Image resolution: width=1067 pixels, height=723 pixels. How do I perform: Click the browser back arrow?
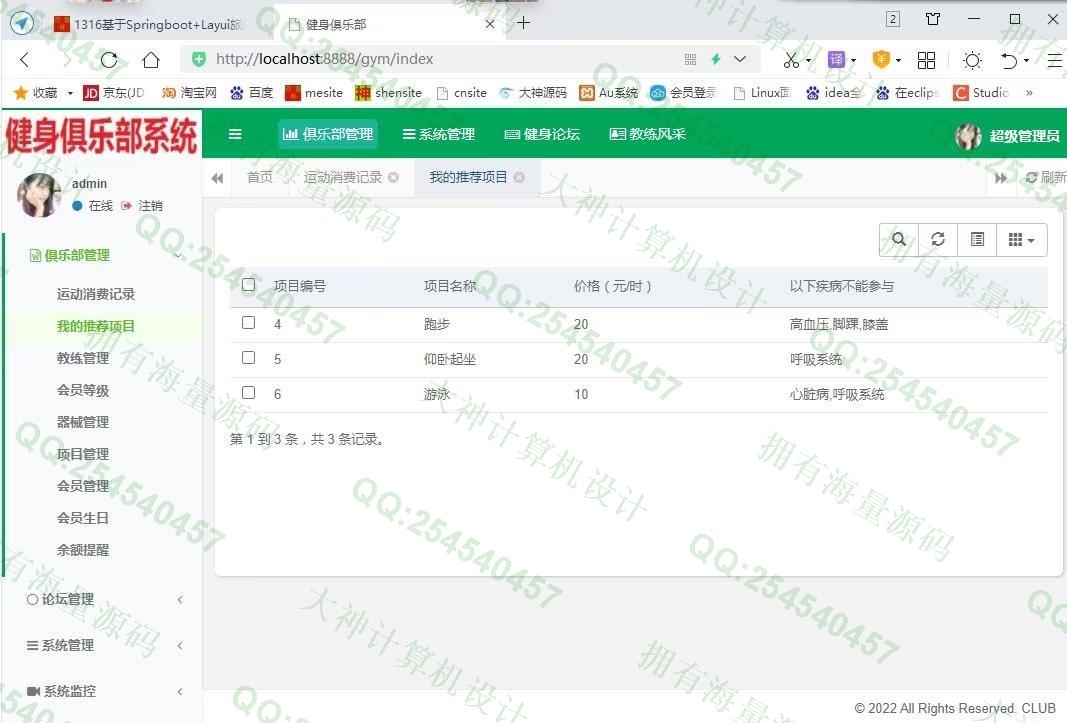coord(25,60)
